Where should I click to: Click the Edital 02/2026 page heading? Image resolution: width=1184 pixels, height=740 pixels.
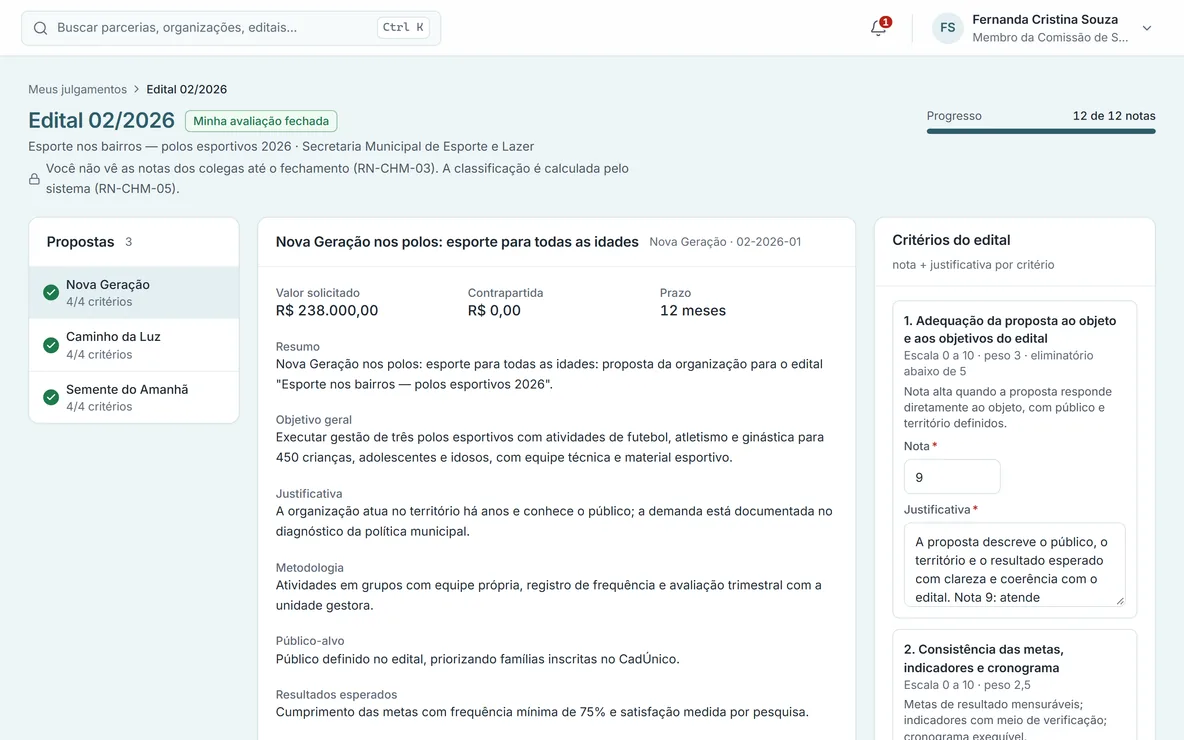pos(101,120)
